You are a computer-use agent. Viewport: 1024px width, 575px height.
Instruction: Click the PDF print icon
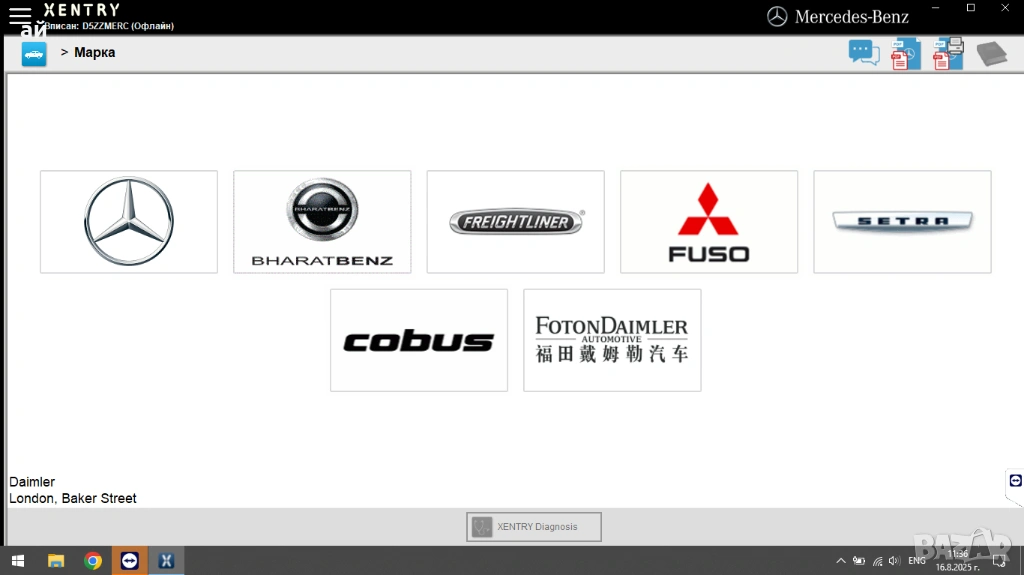point(948,53)
